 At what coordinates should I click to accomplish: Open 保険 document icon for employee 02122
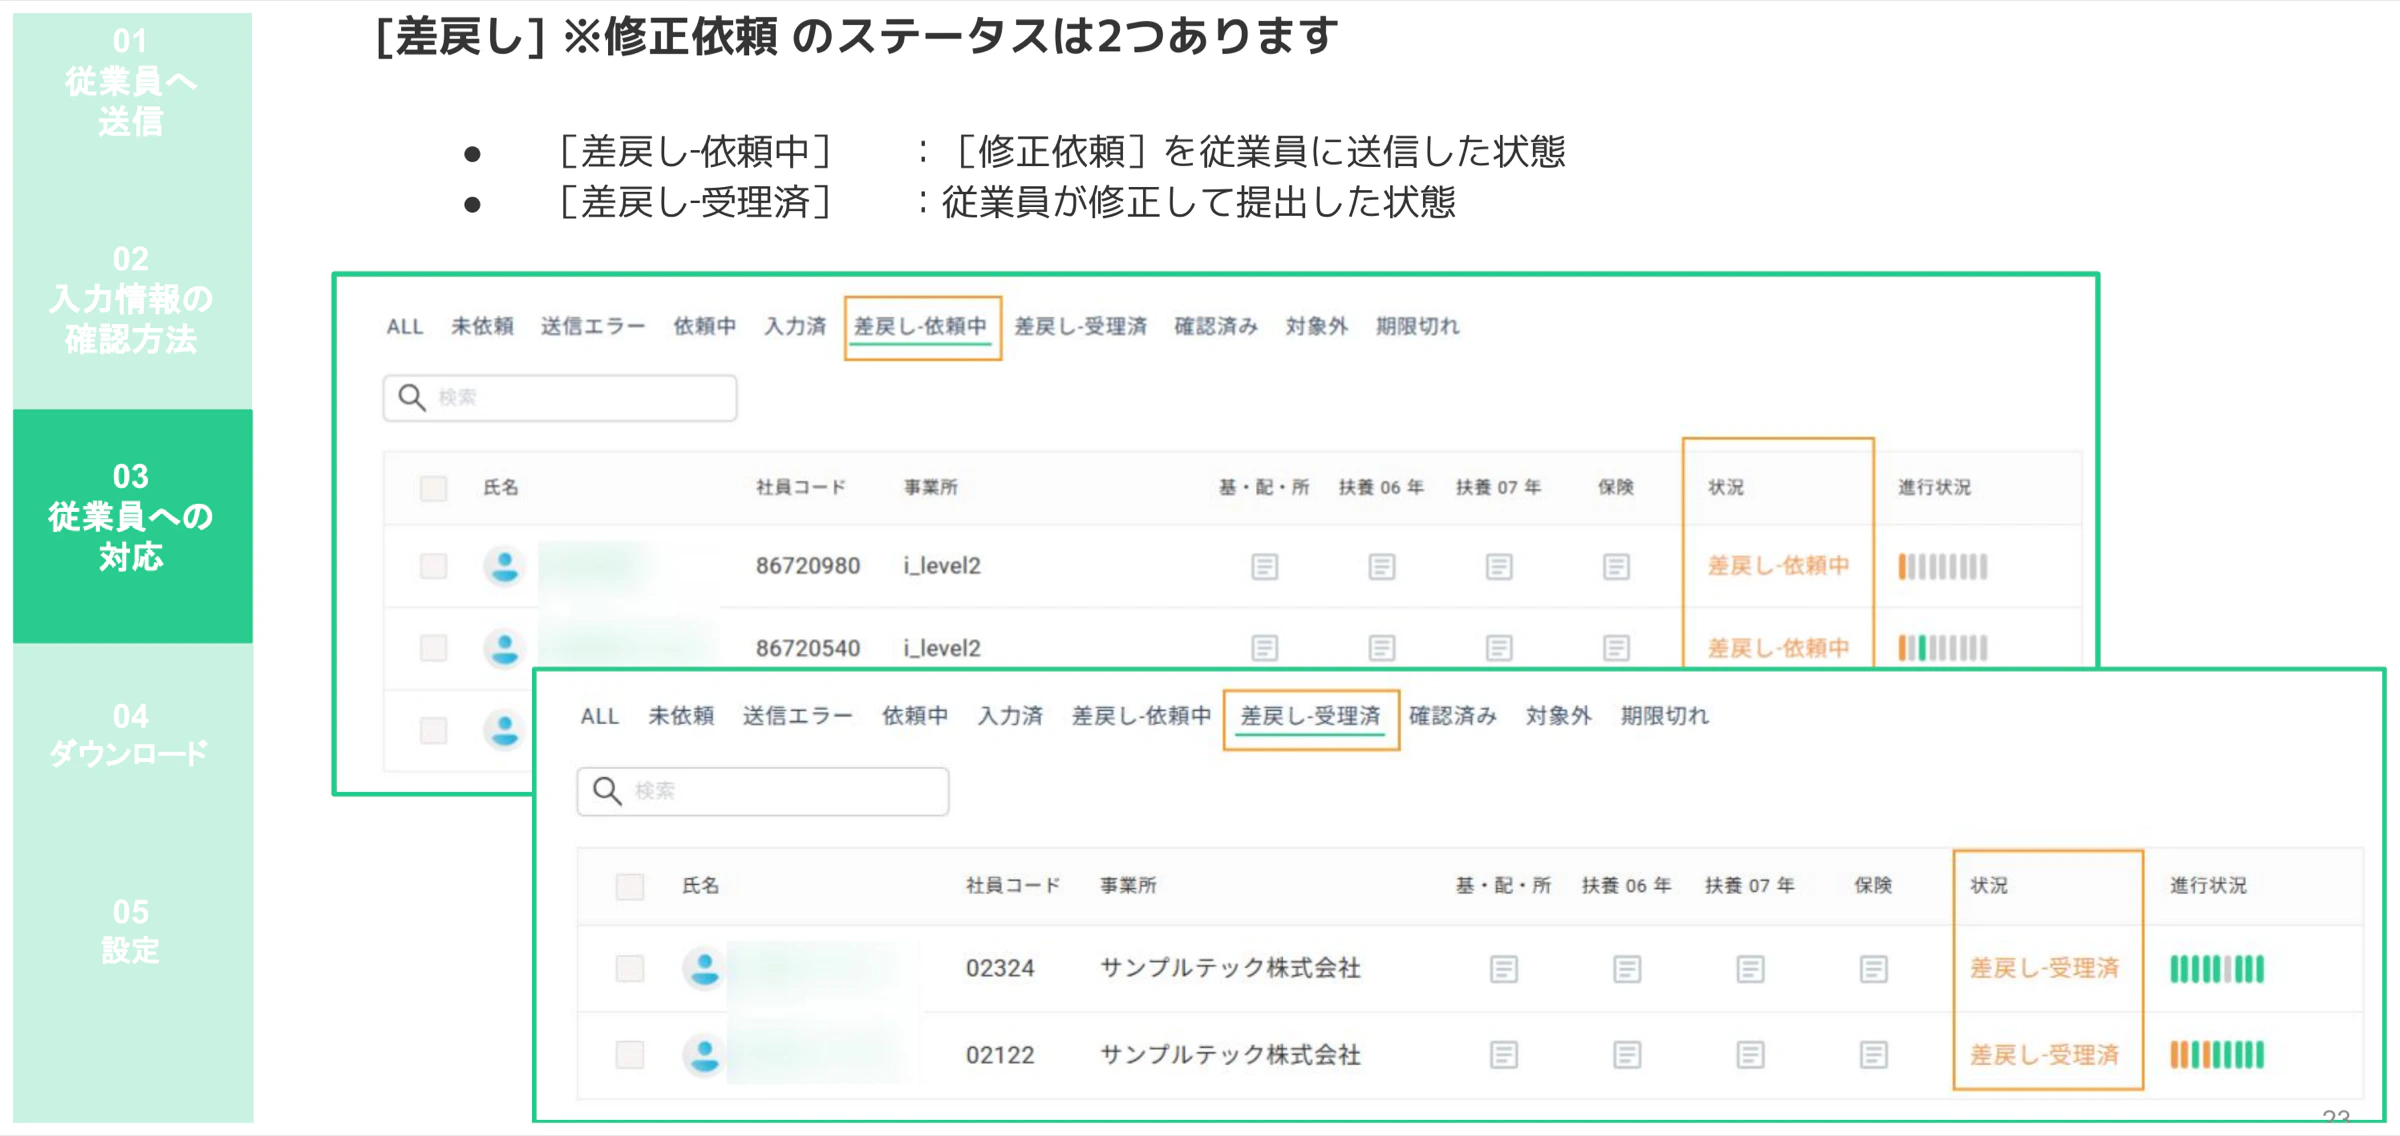pos(1873,1055)
